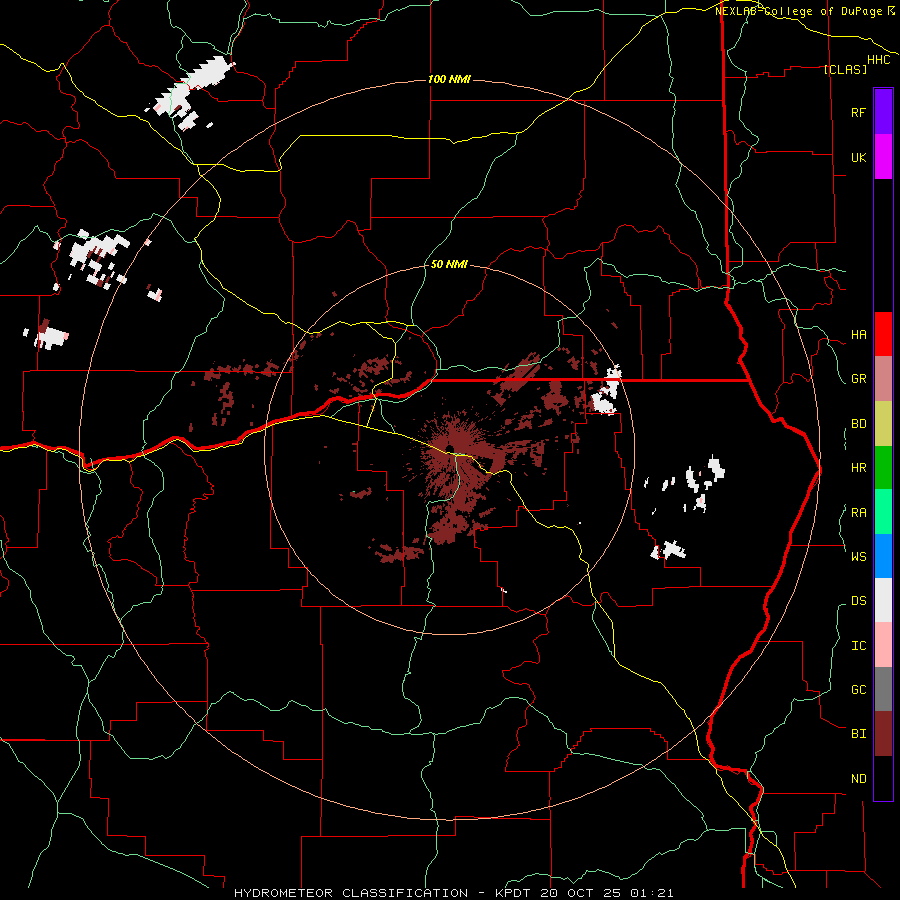900x900 pixels.
Task: Click the "100 NMI" range ring label
Action: tap(449, 79)
